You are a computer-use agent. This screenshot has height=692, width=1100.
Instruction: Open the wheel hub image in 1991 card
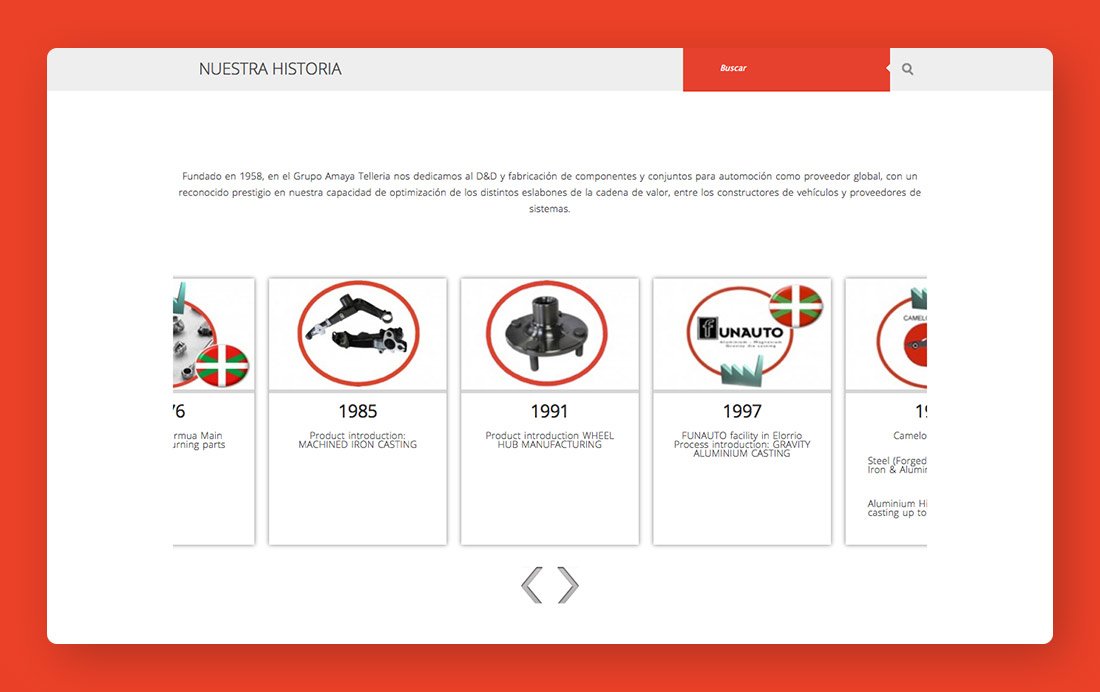[x=549, y=334]
